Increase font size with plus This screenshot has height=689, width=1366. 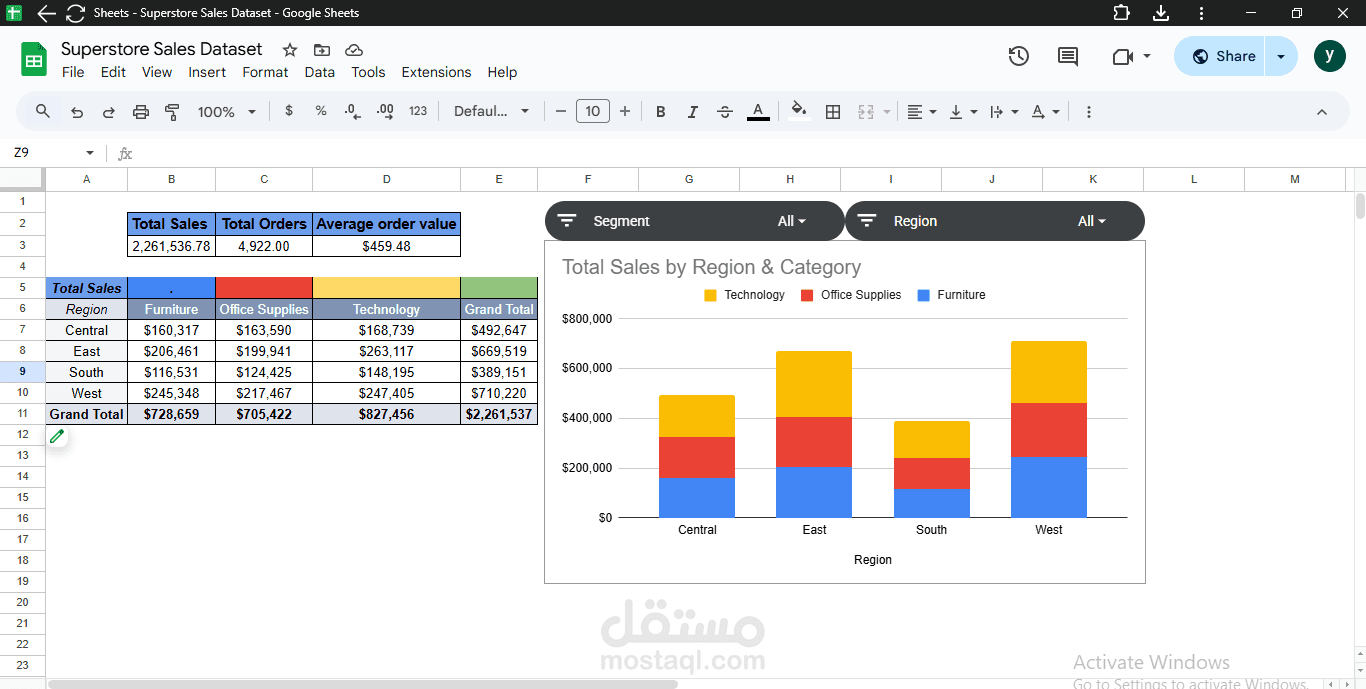click(625, 111)
